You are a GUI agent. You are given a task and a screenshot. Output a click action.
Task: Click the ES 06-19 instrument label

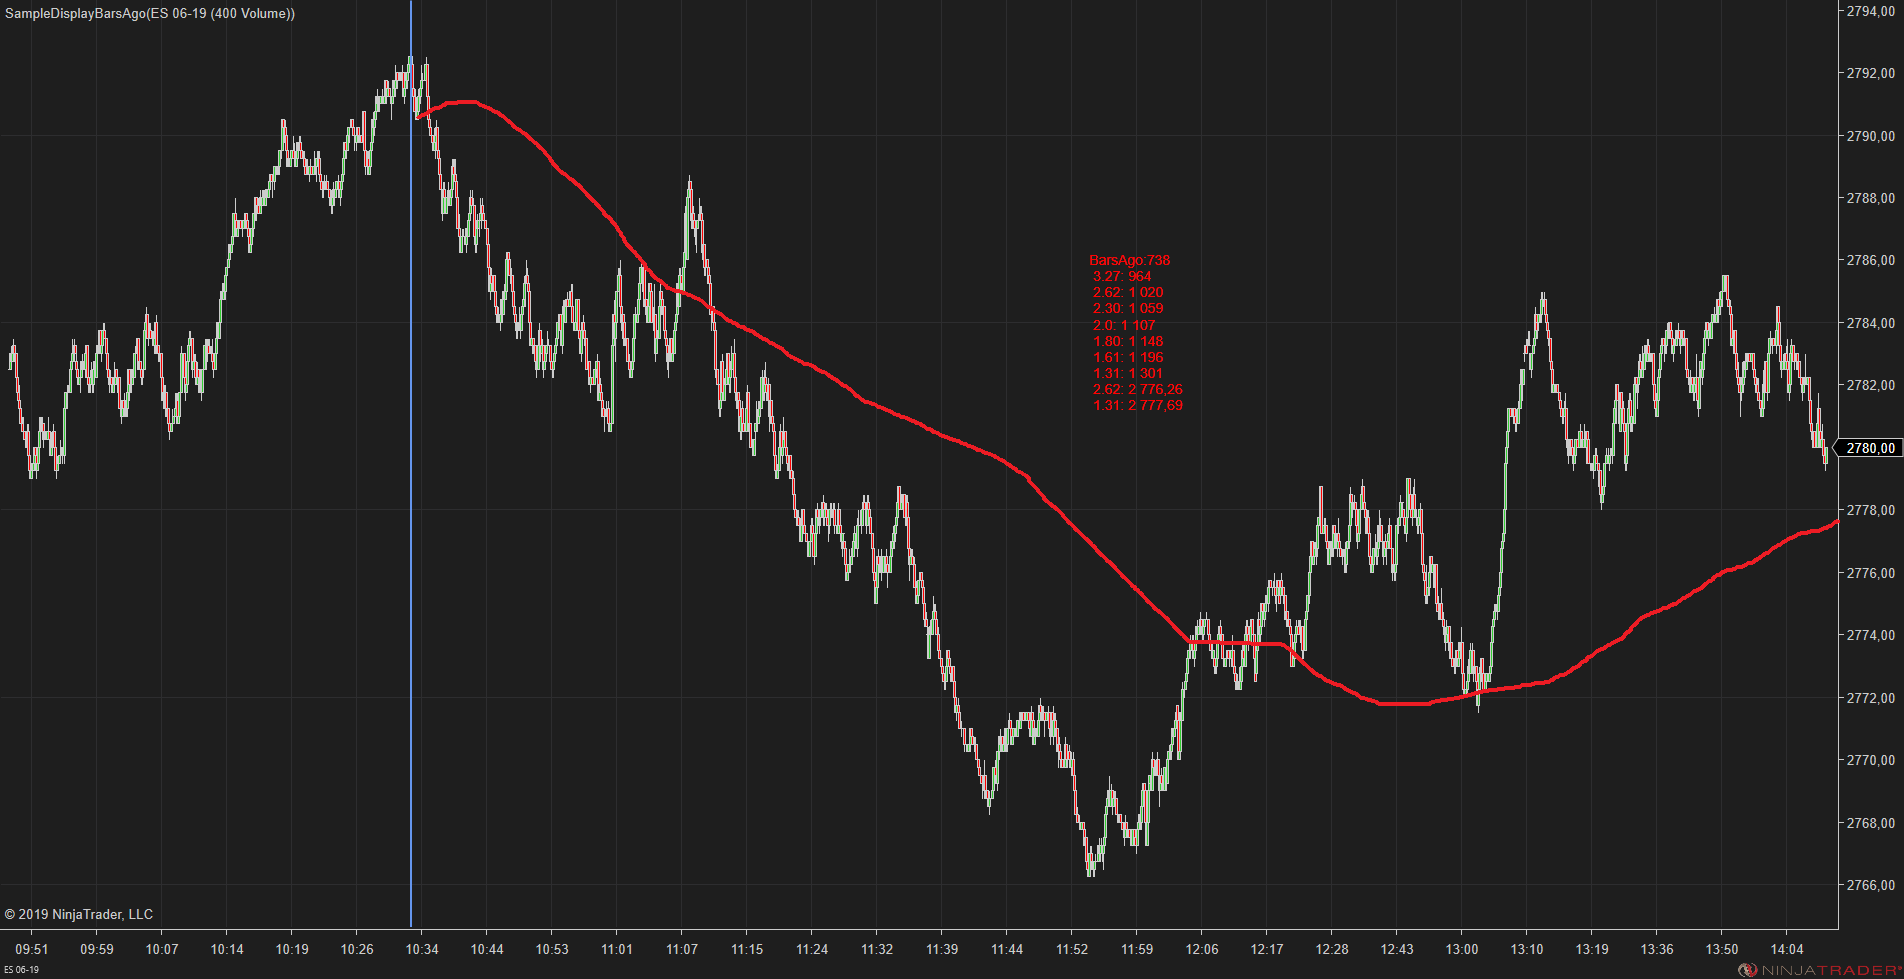[21, 970]
